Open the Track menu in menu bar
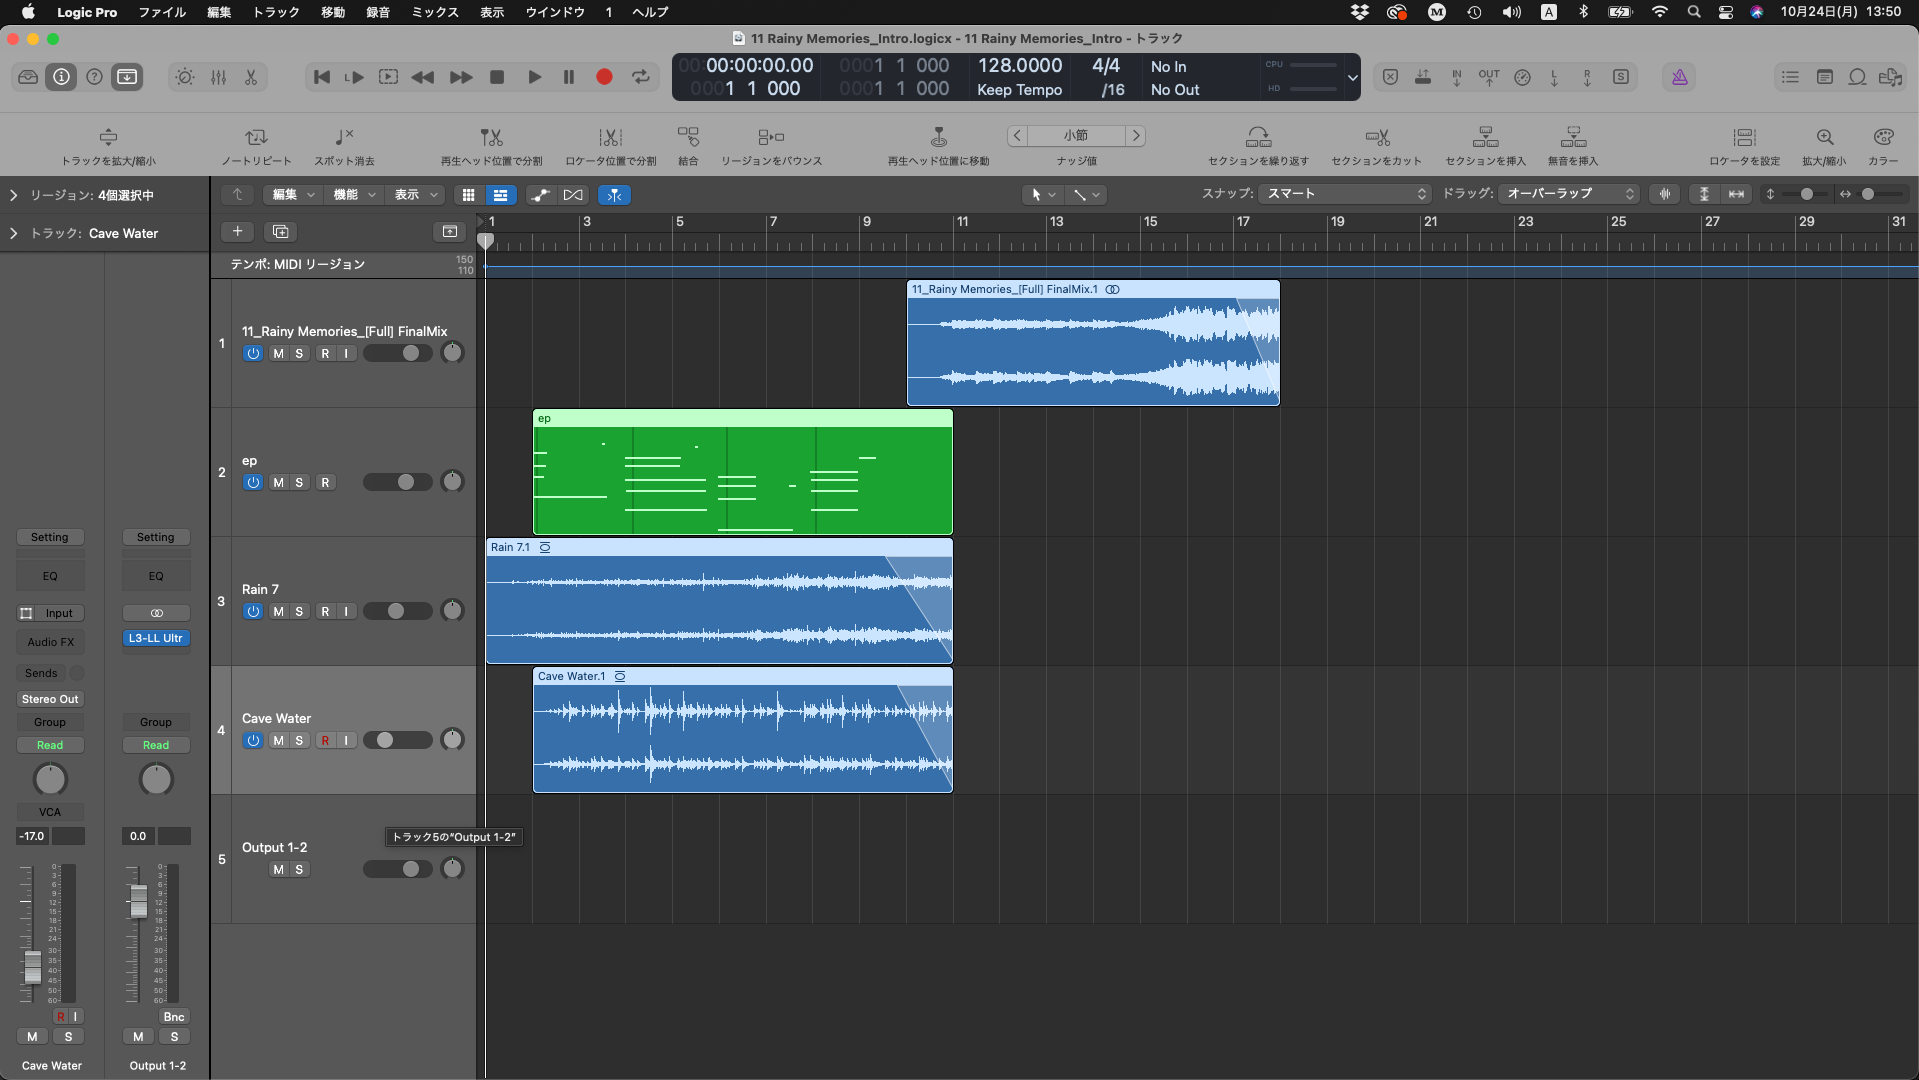This screenshot has height=1080, width=1919. click(x=276, y=12)
